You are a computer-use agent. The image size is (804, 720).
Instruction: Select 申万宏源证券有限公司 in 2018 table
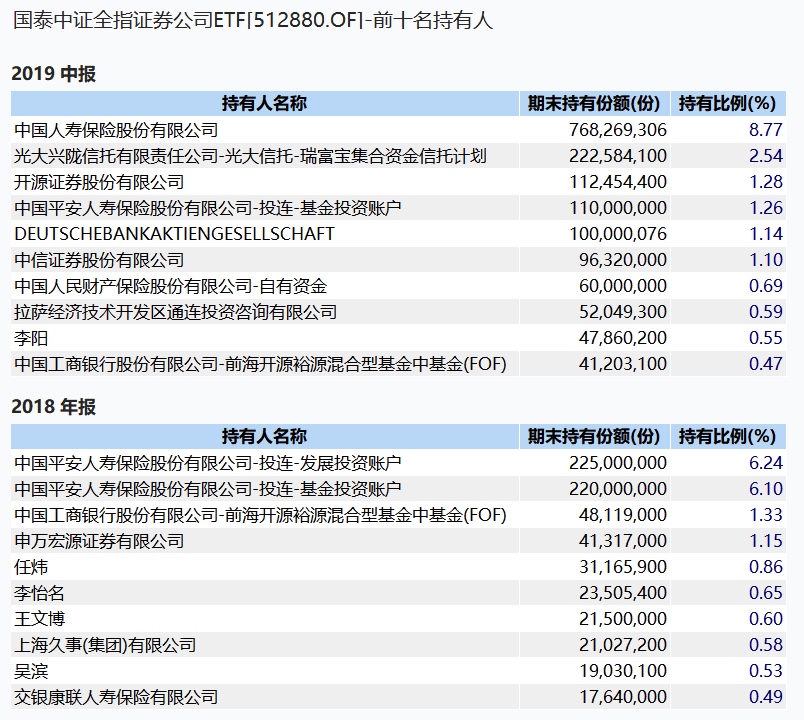[x=99, y=541]
